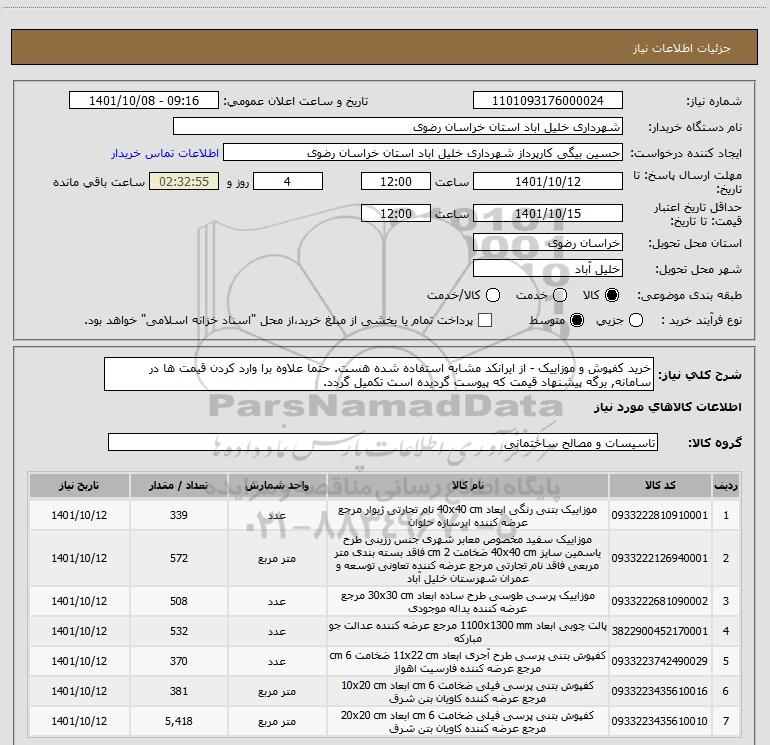Click the response deadline hour 12:00 field

tap(396, 182)
